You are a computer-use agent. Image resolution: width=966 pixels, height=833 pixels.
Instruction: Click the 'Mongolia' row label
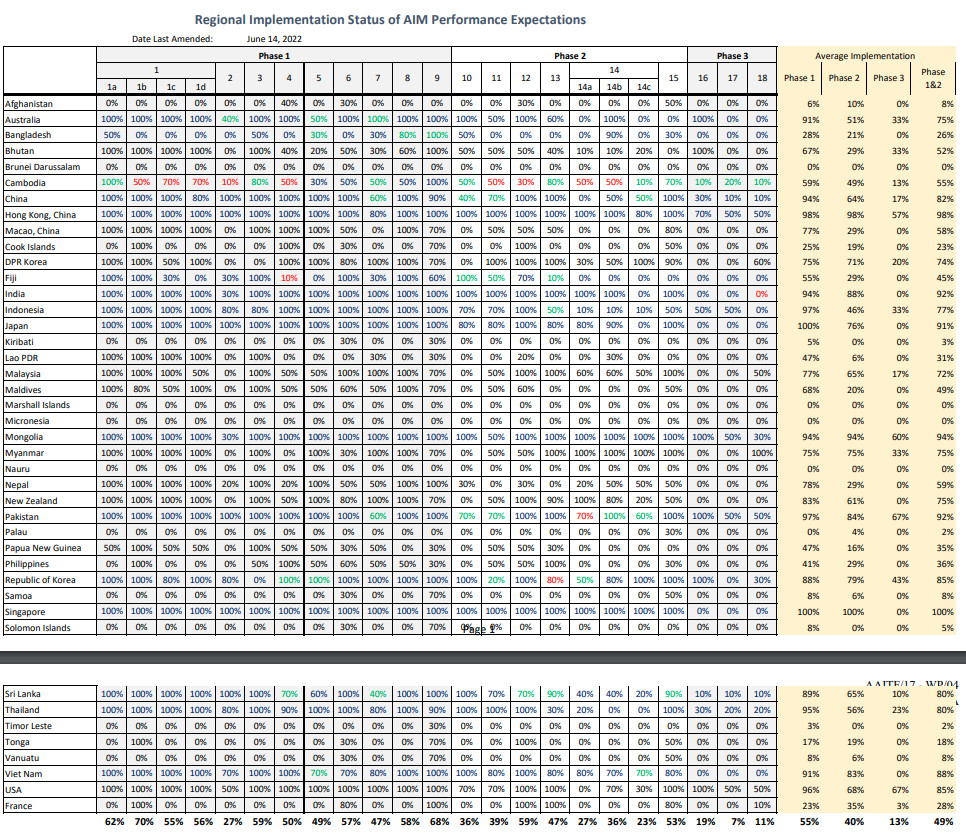(24, 437)
